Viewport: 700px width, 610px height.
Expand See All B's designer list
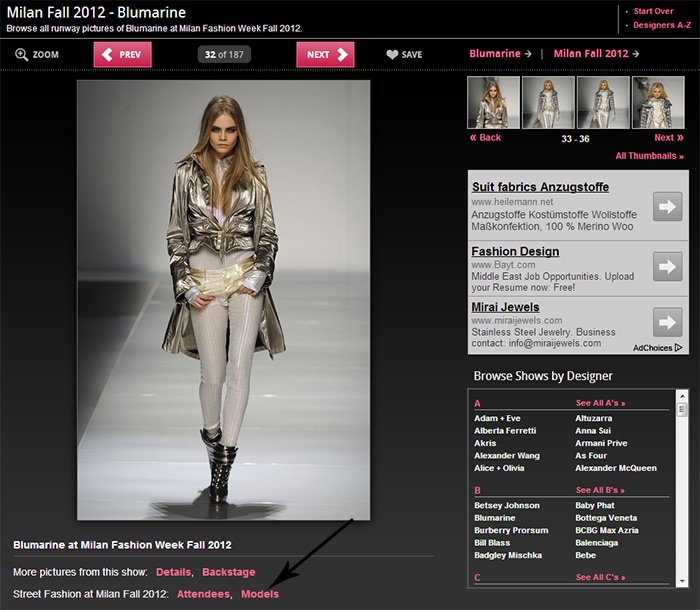[600, 491]
